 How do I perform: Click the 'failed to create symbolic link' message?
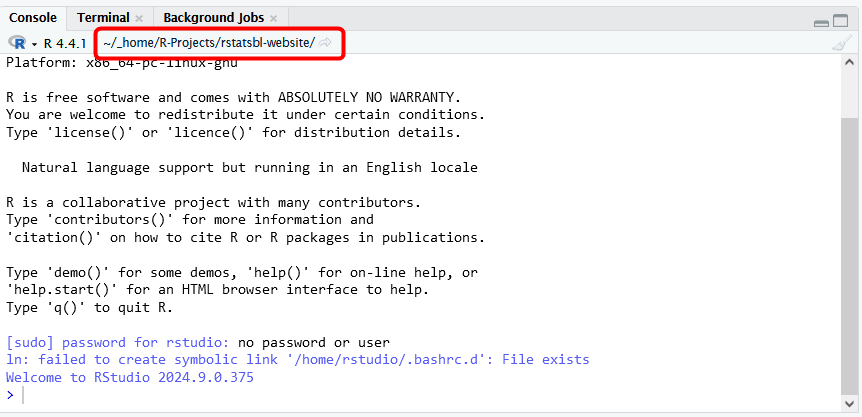pos(297,360)
